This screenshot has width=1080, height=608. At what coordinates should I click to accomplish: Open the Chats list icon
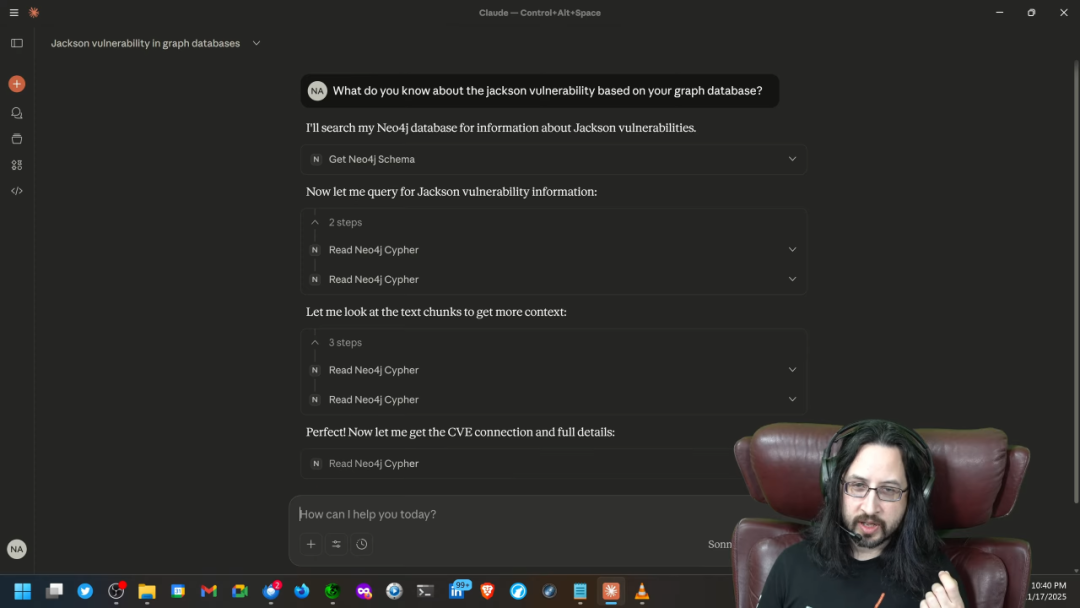(x=17, y=113)
